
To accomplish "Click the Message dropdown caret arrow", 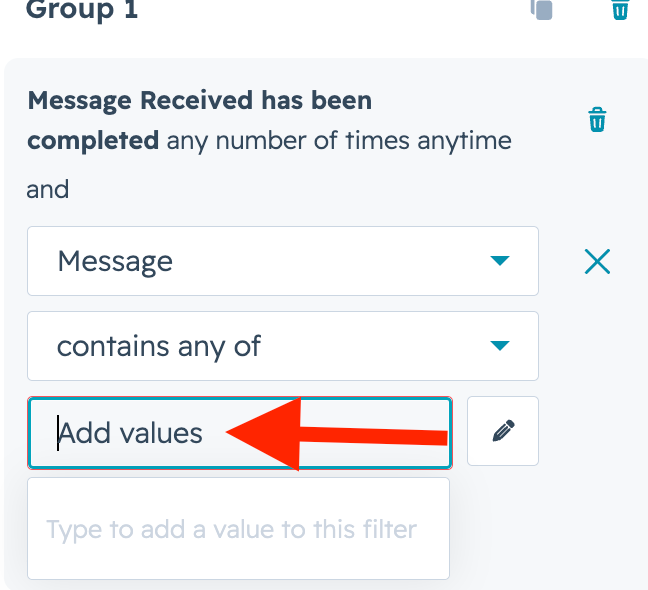I will [x=500, y=261].
